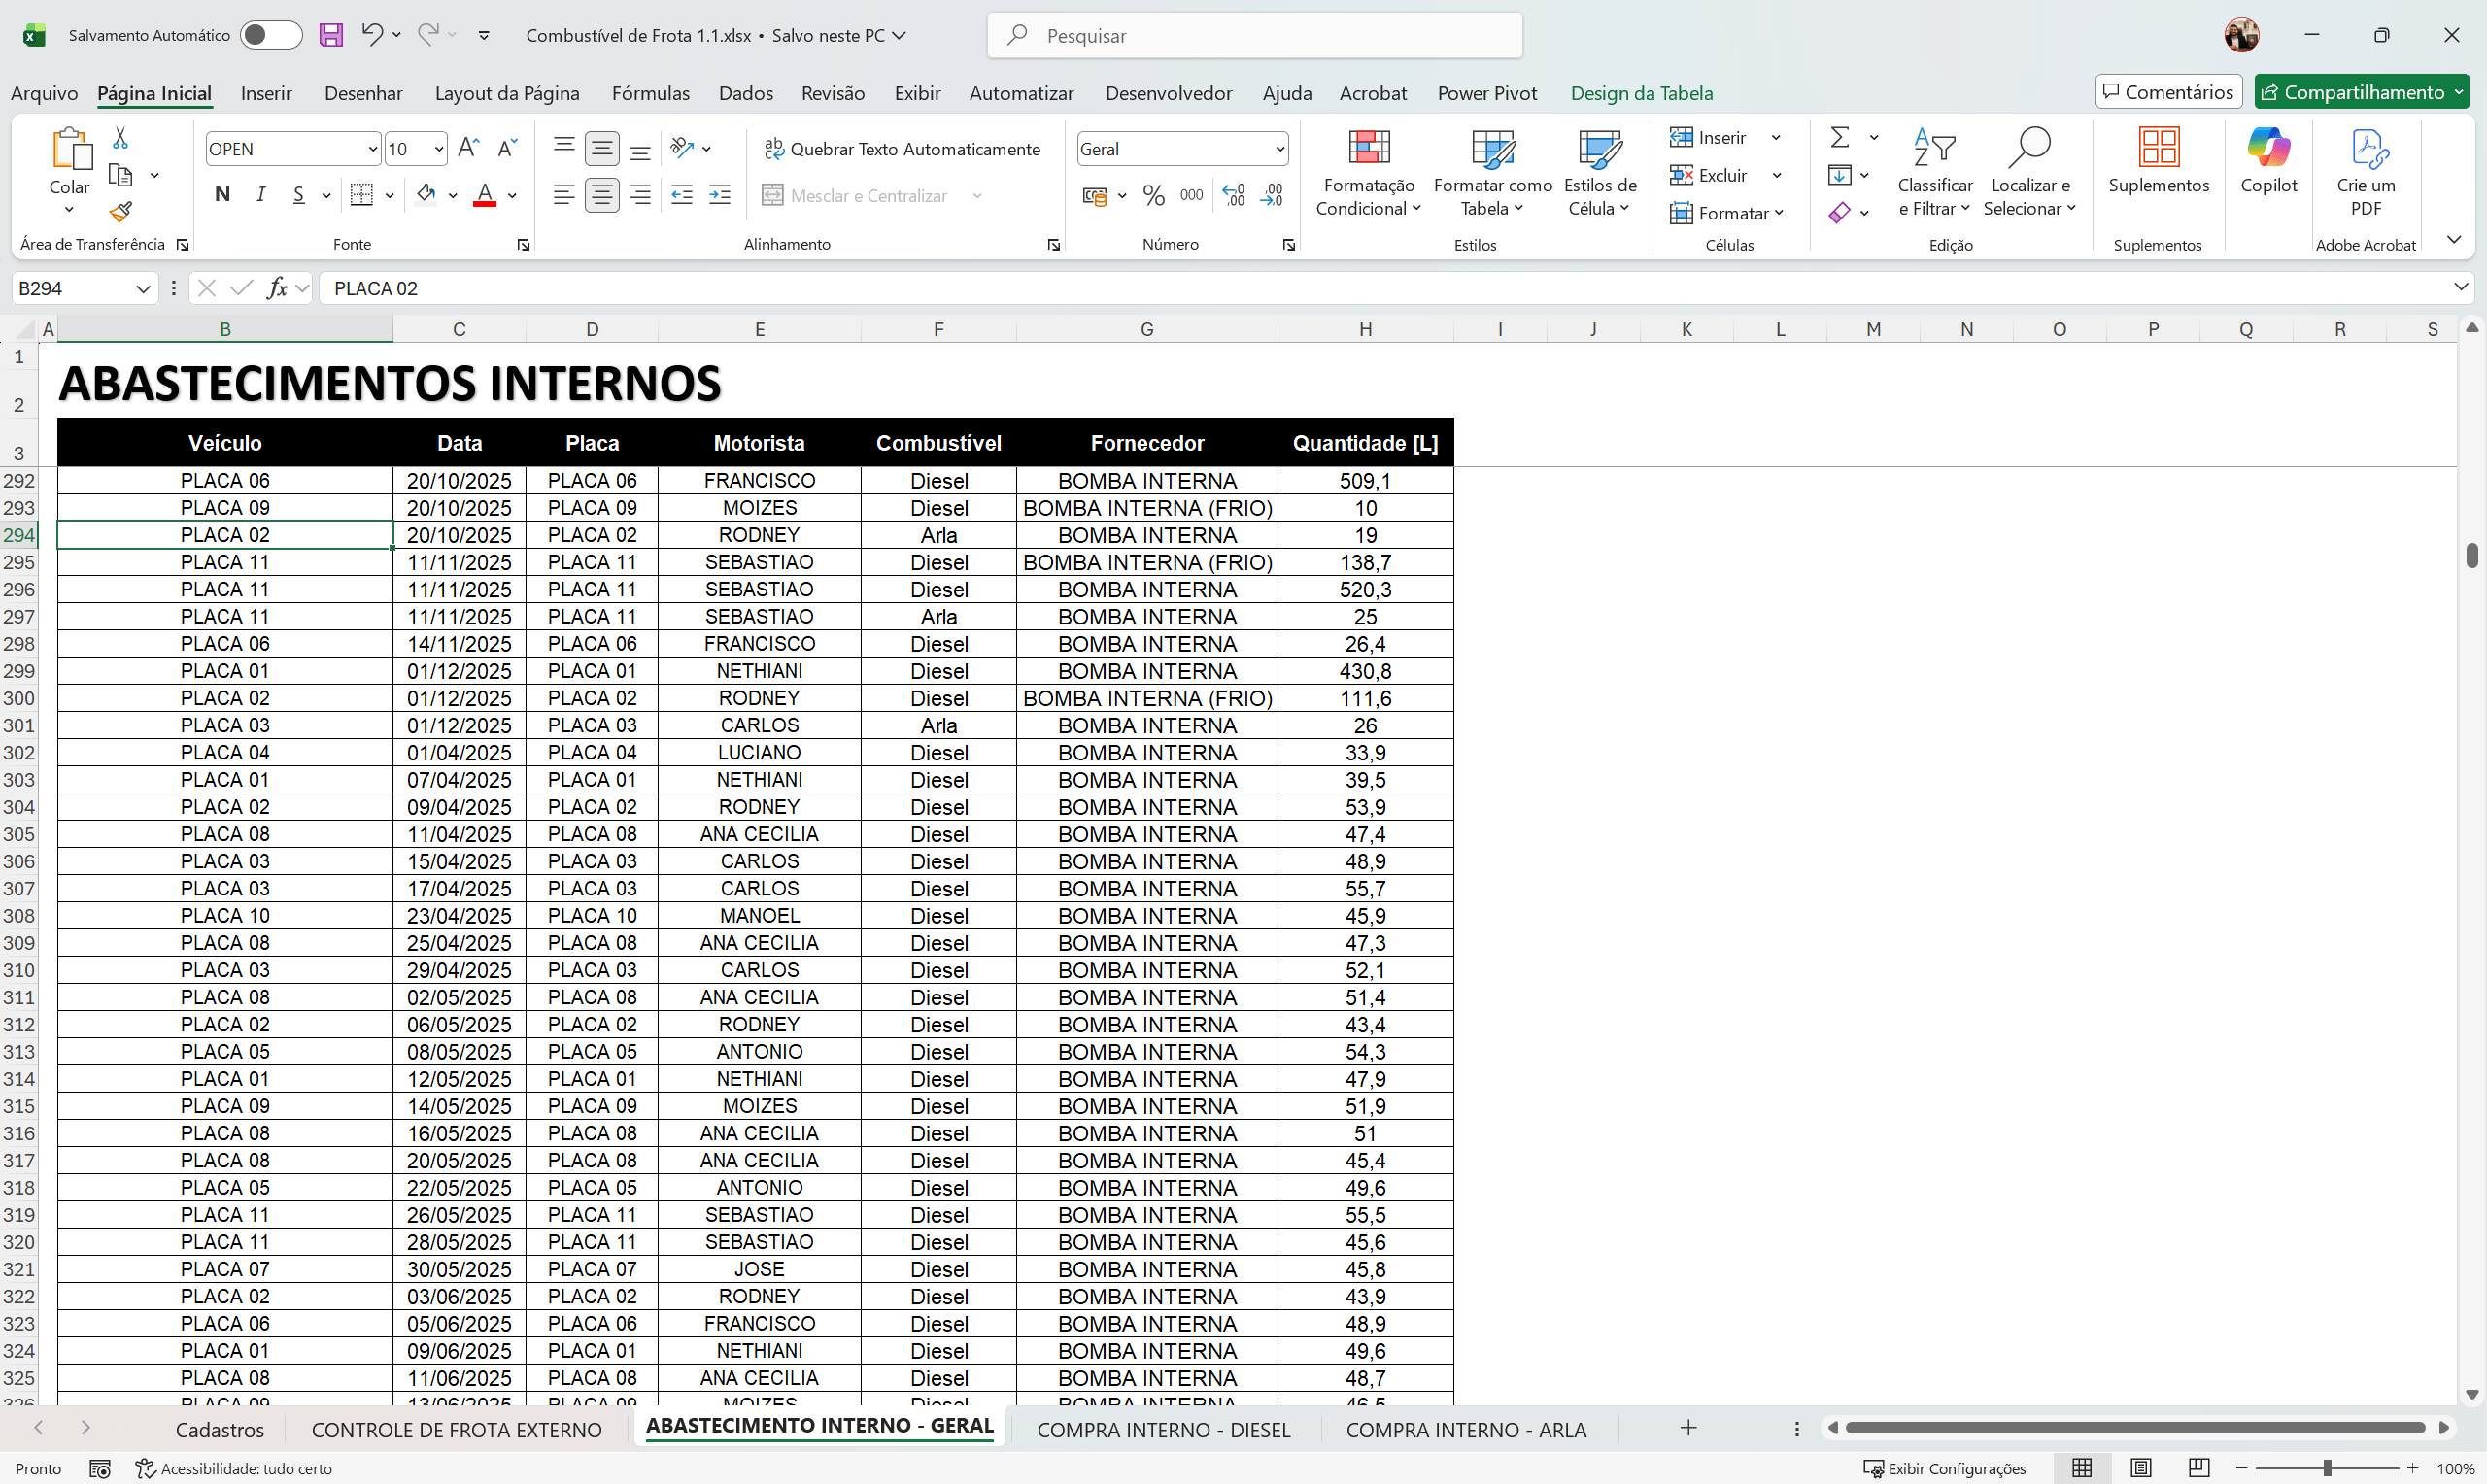Open Formatação Condicional

coord(1368,171)
